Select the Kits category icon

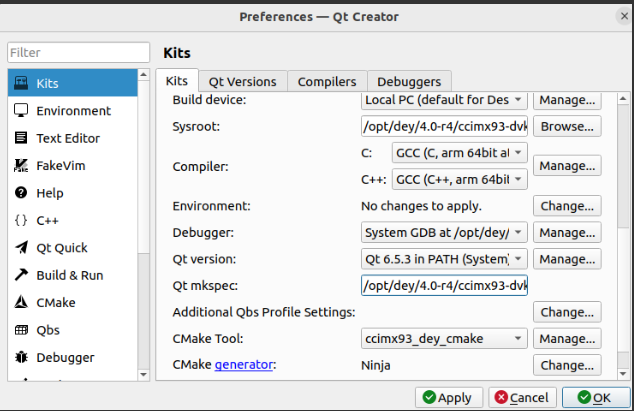21,83
